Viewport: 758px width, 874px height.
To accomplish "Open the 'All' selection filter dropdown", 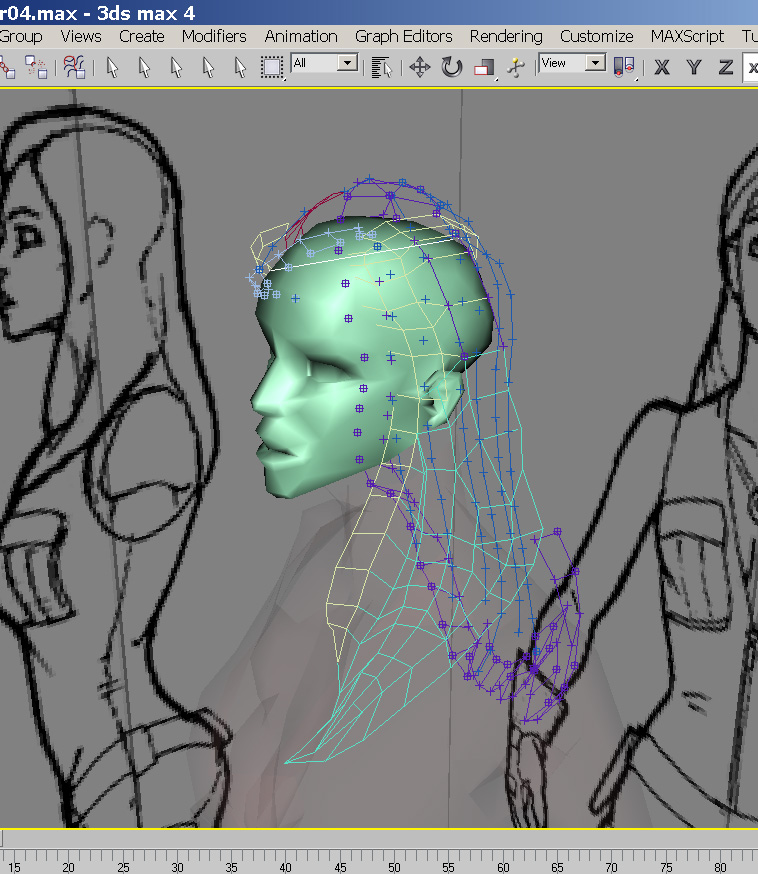I will pos(346,63).
